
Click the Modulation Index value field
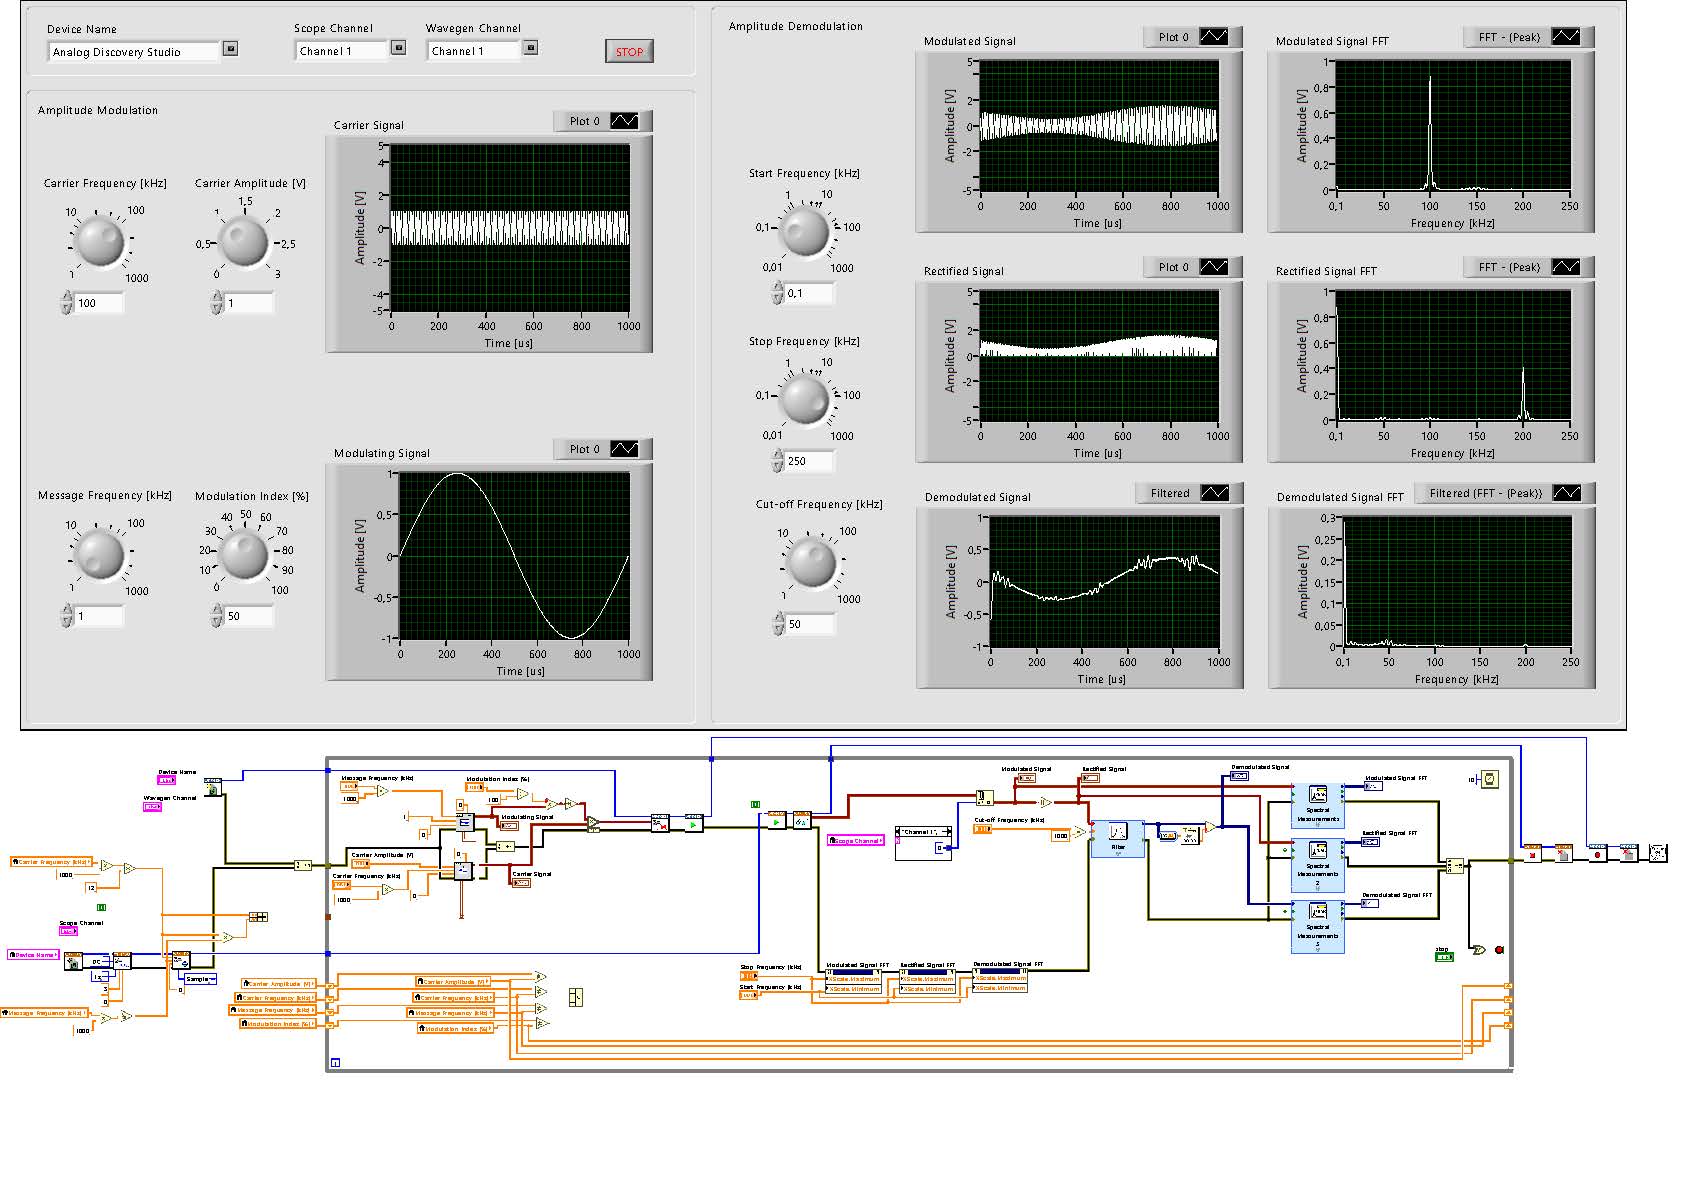249,616
